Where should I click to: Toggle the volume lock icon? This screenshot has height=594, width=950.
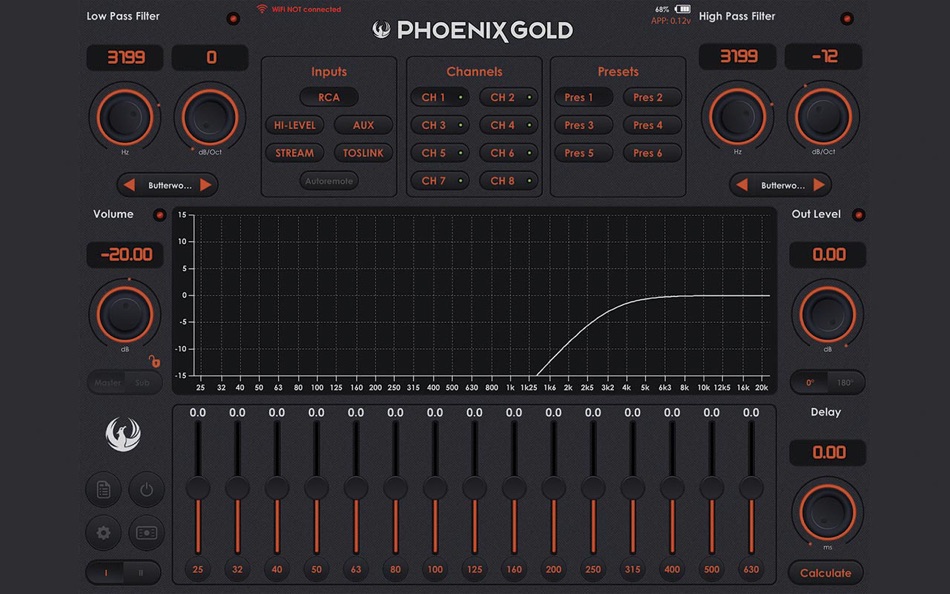point(154,361)
